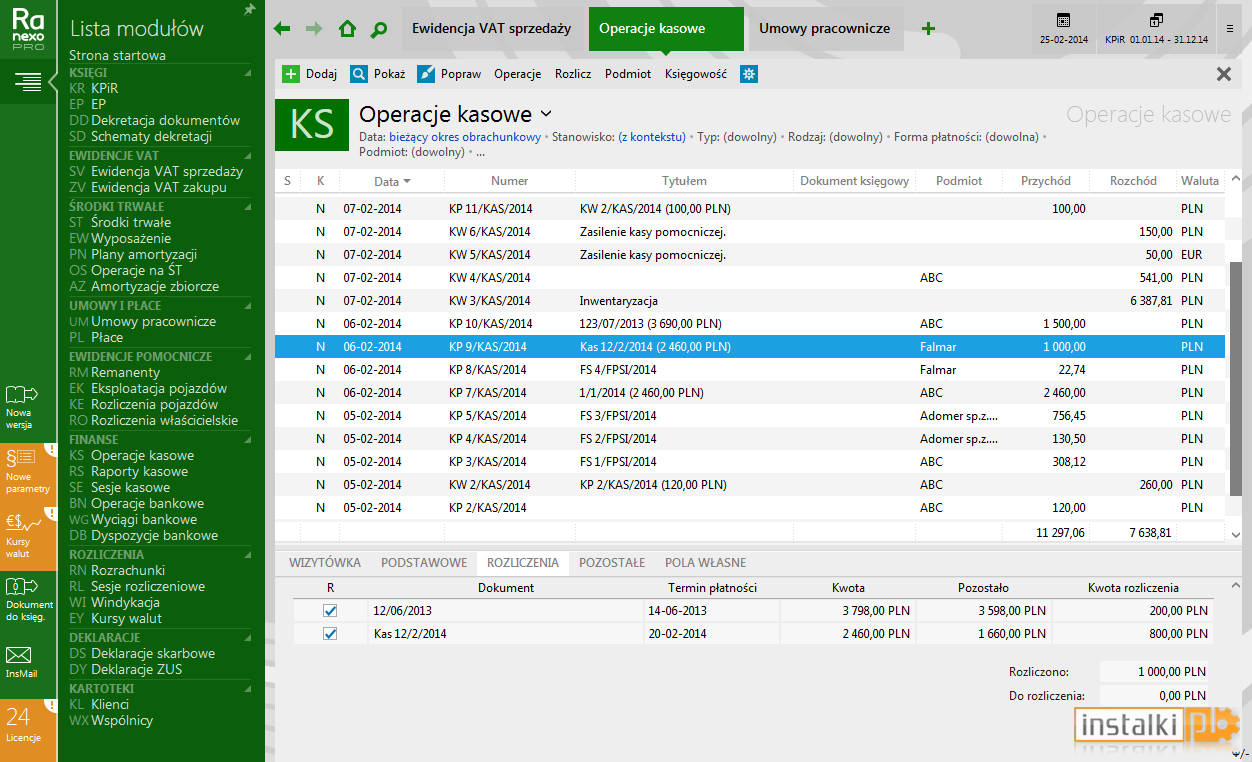Collapse the FINANSE module section
Screen dimensions: 1252x762
tap(248, 439)
